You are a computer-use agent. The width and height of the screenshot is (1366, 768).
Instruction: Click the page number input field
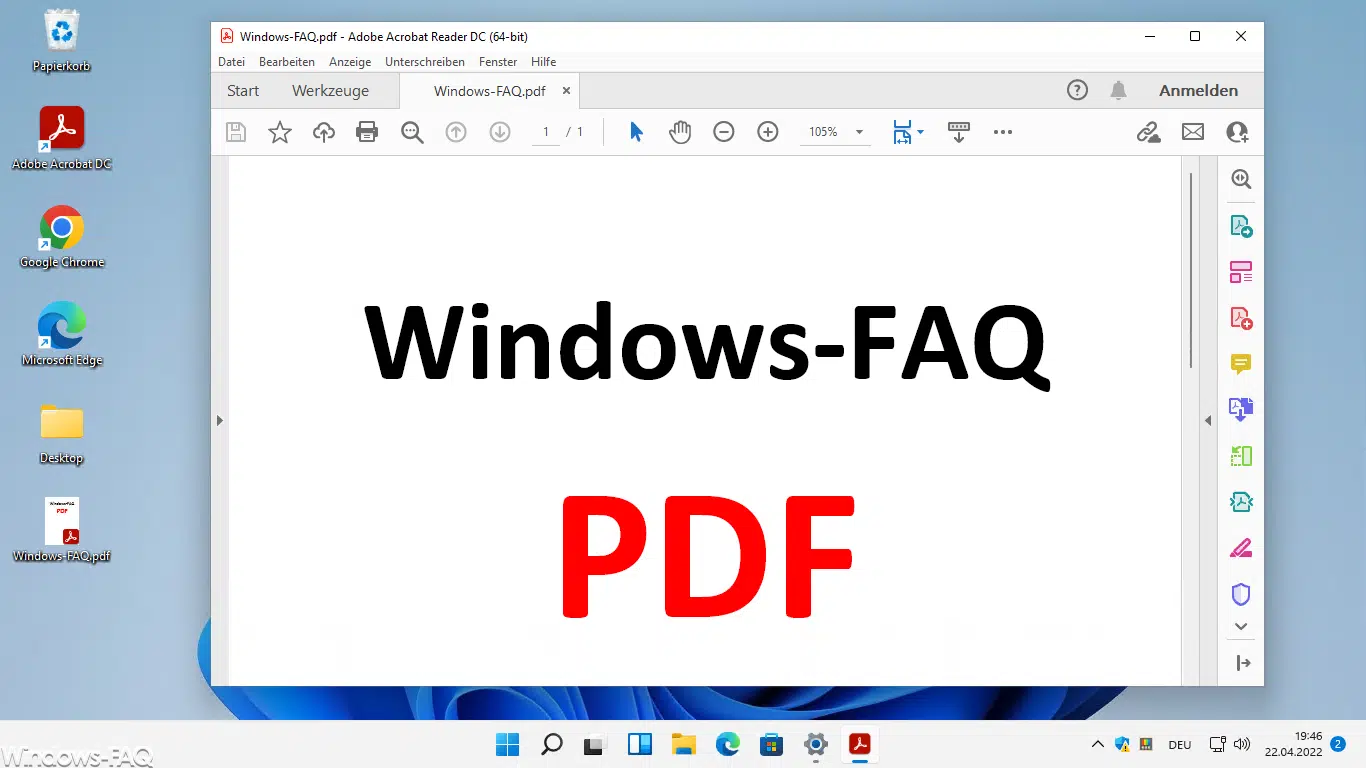coord(546,132)
